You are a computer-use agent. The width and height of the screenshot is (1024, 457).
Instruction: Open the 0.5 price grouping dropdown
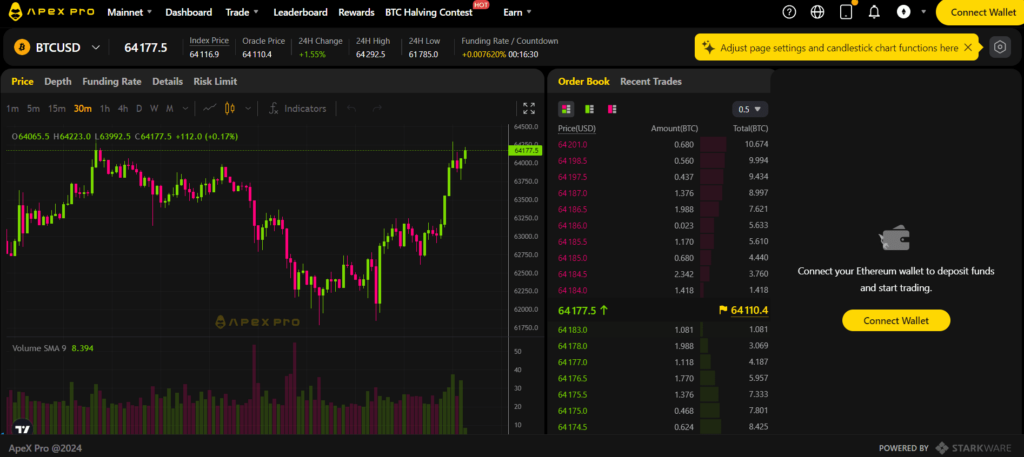750,109
